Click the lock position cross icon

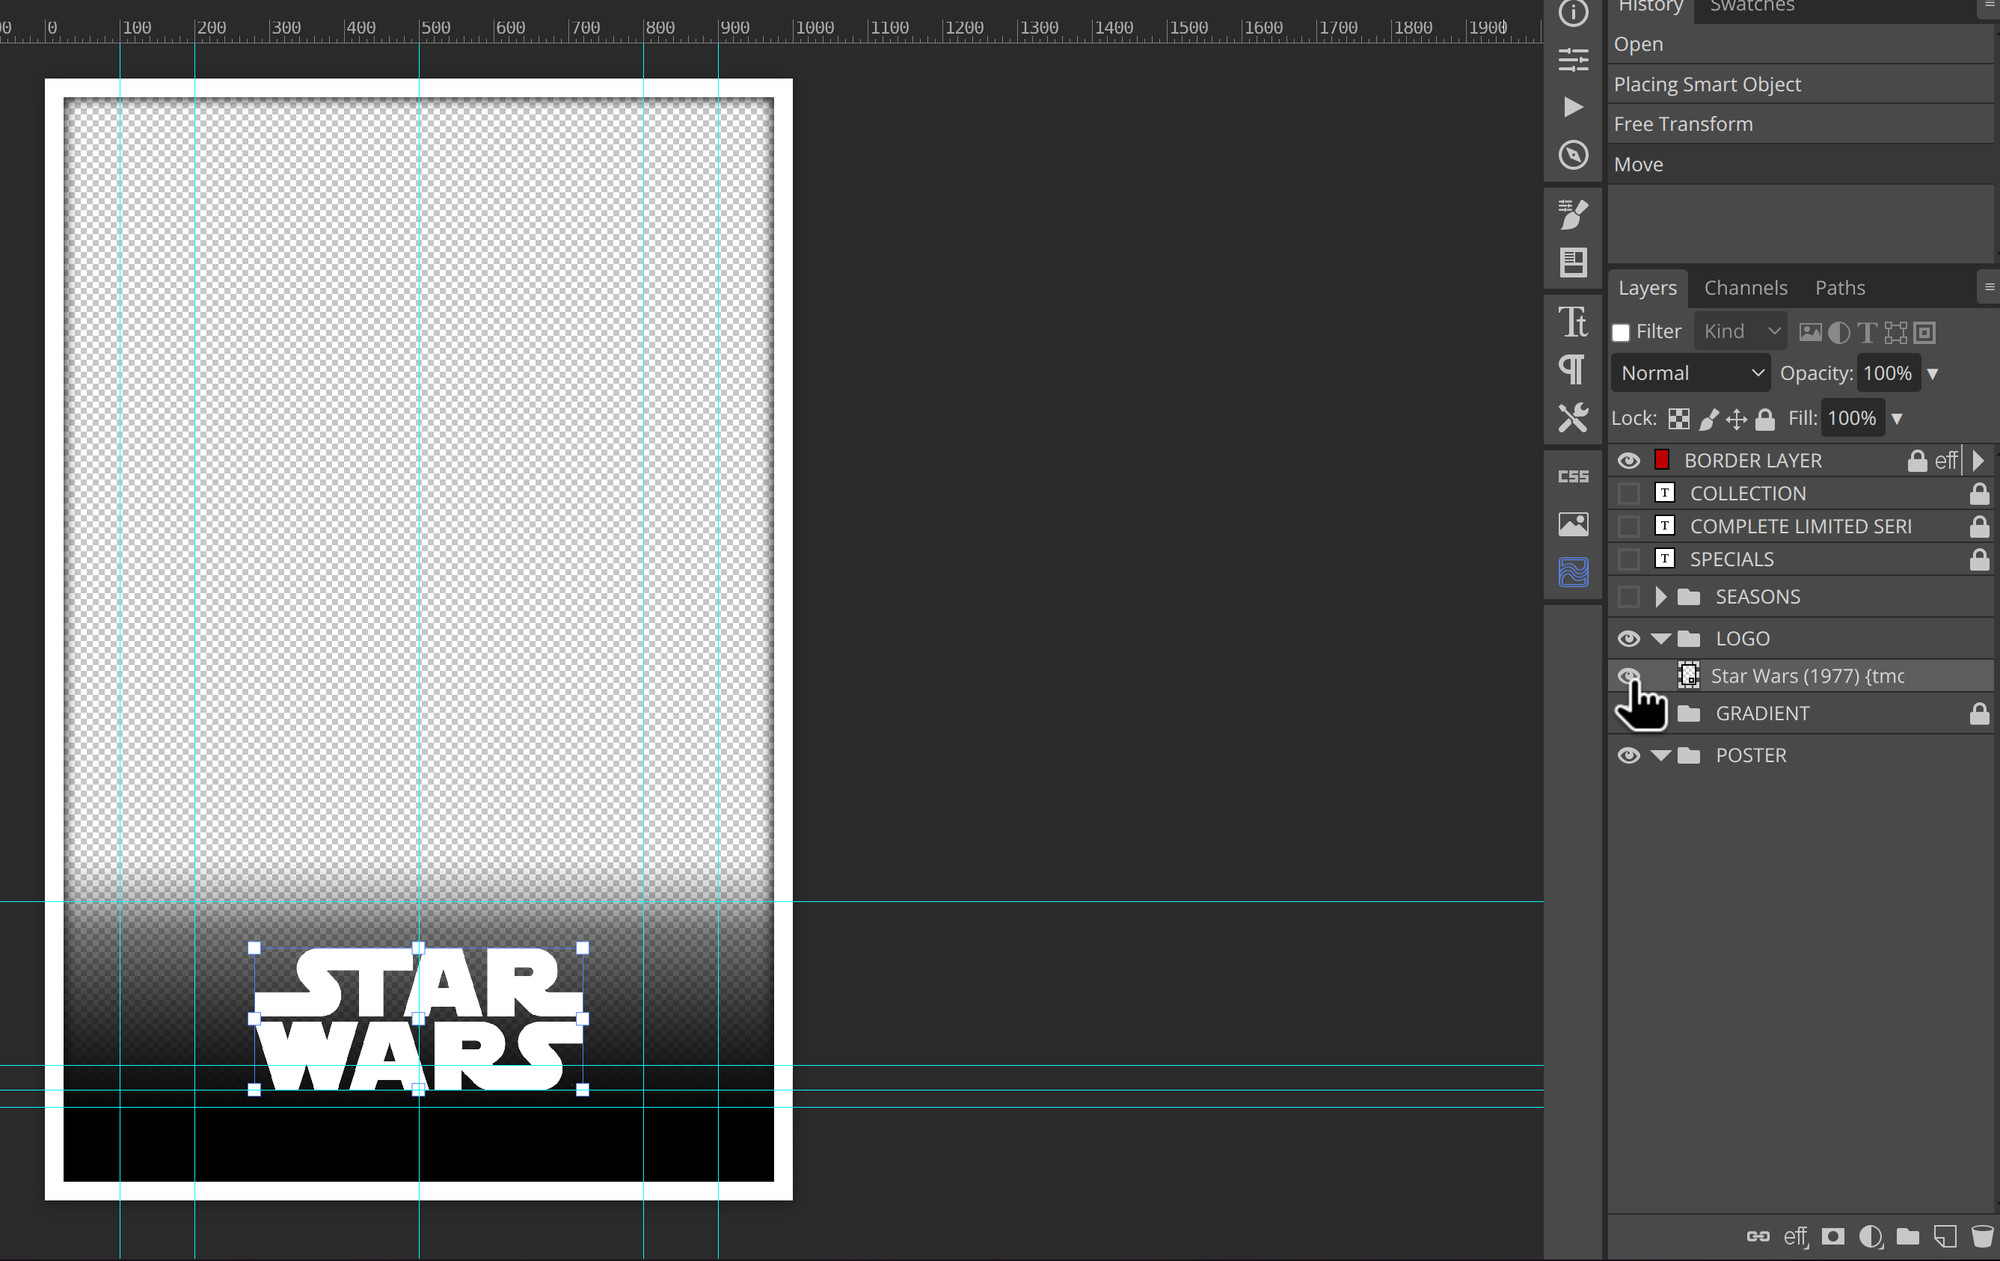pos(1737,419)
